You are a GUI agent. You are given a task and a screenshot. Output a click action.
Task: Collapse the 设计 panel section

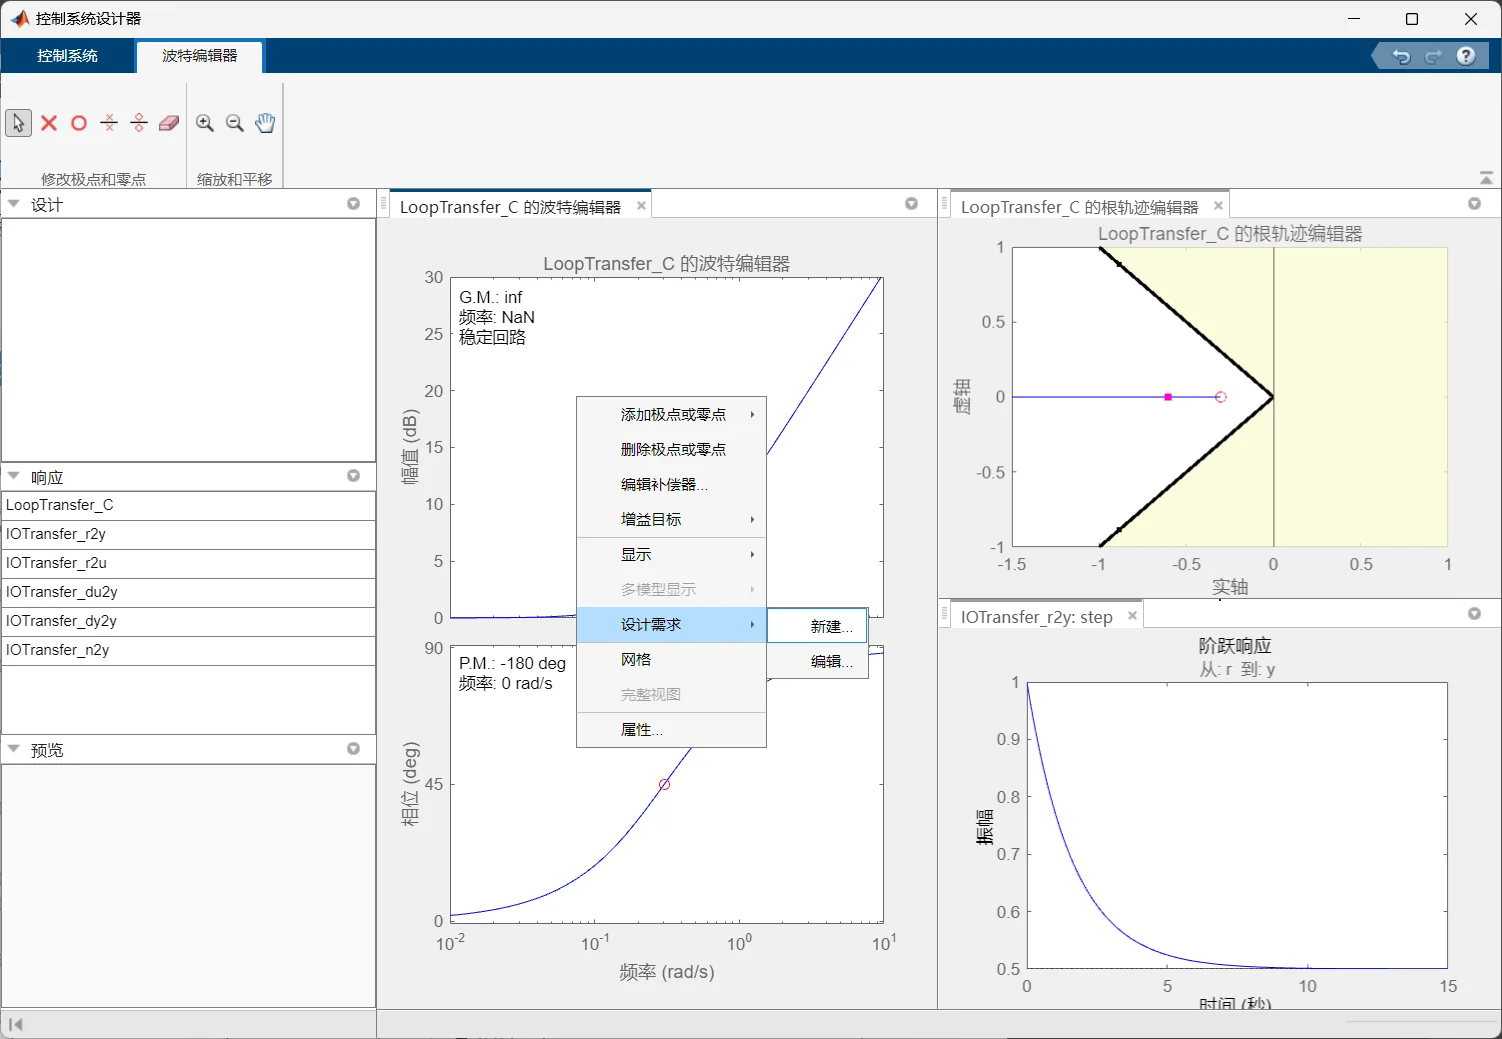tap(14, 204)
